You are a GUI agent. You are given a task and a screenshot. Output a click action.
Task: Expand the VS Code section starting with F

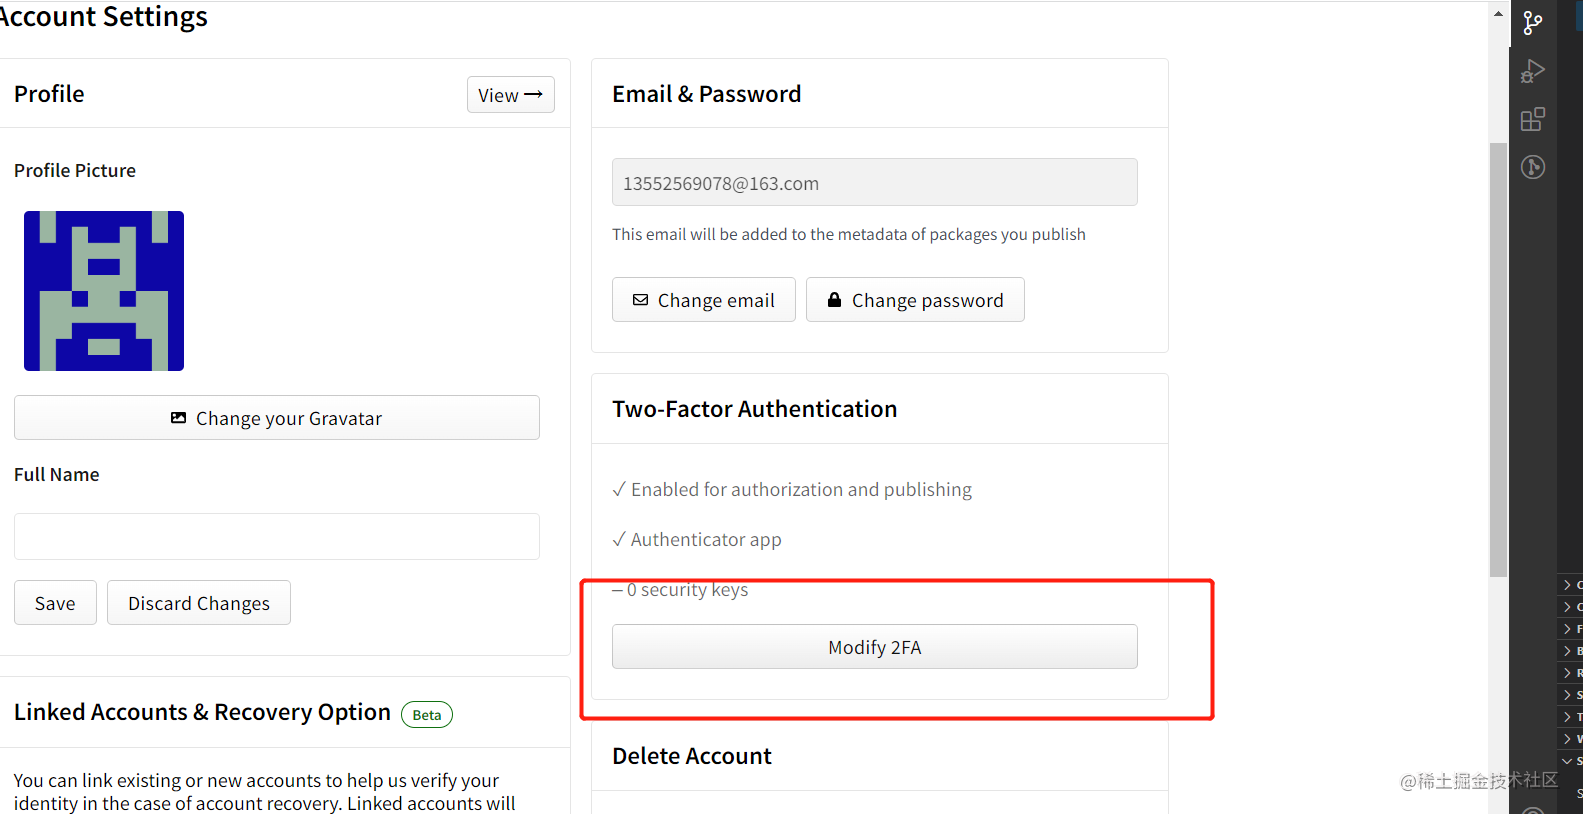1570,629
